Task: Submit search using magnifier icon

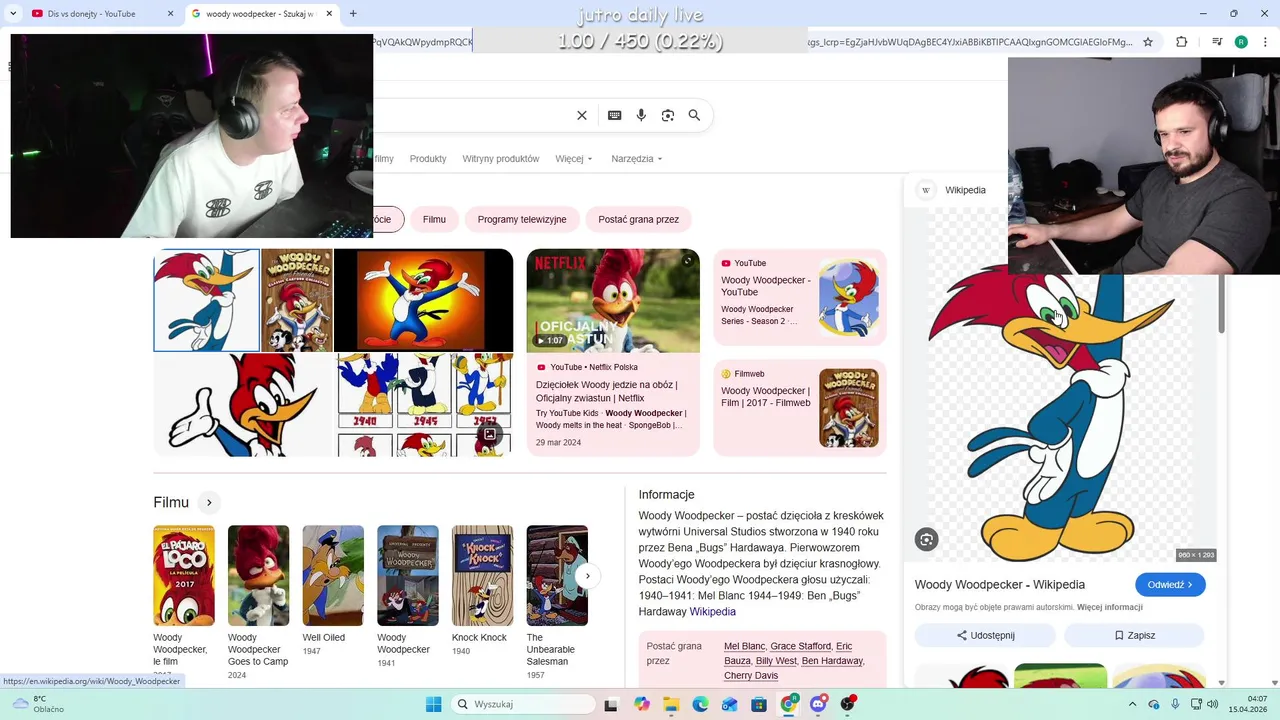Action: [x=694, y=115]
